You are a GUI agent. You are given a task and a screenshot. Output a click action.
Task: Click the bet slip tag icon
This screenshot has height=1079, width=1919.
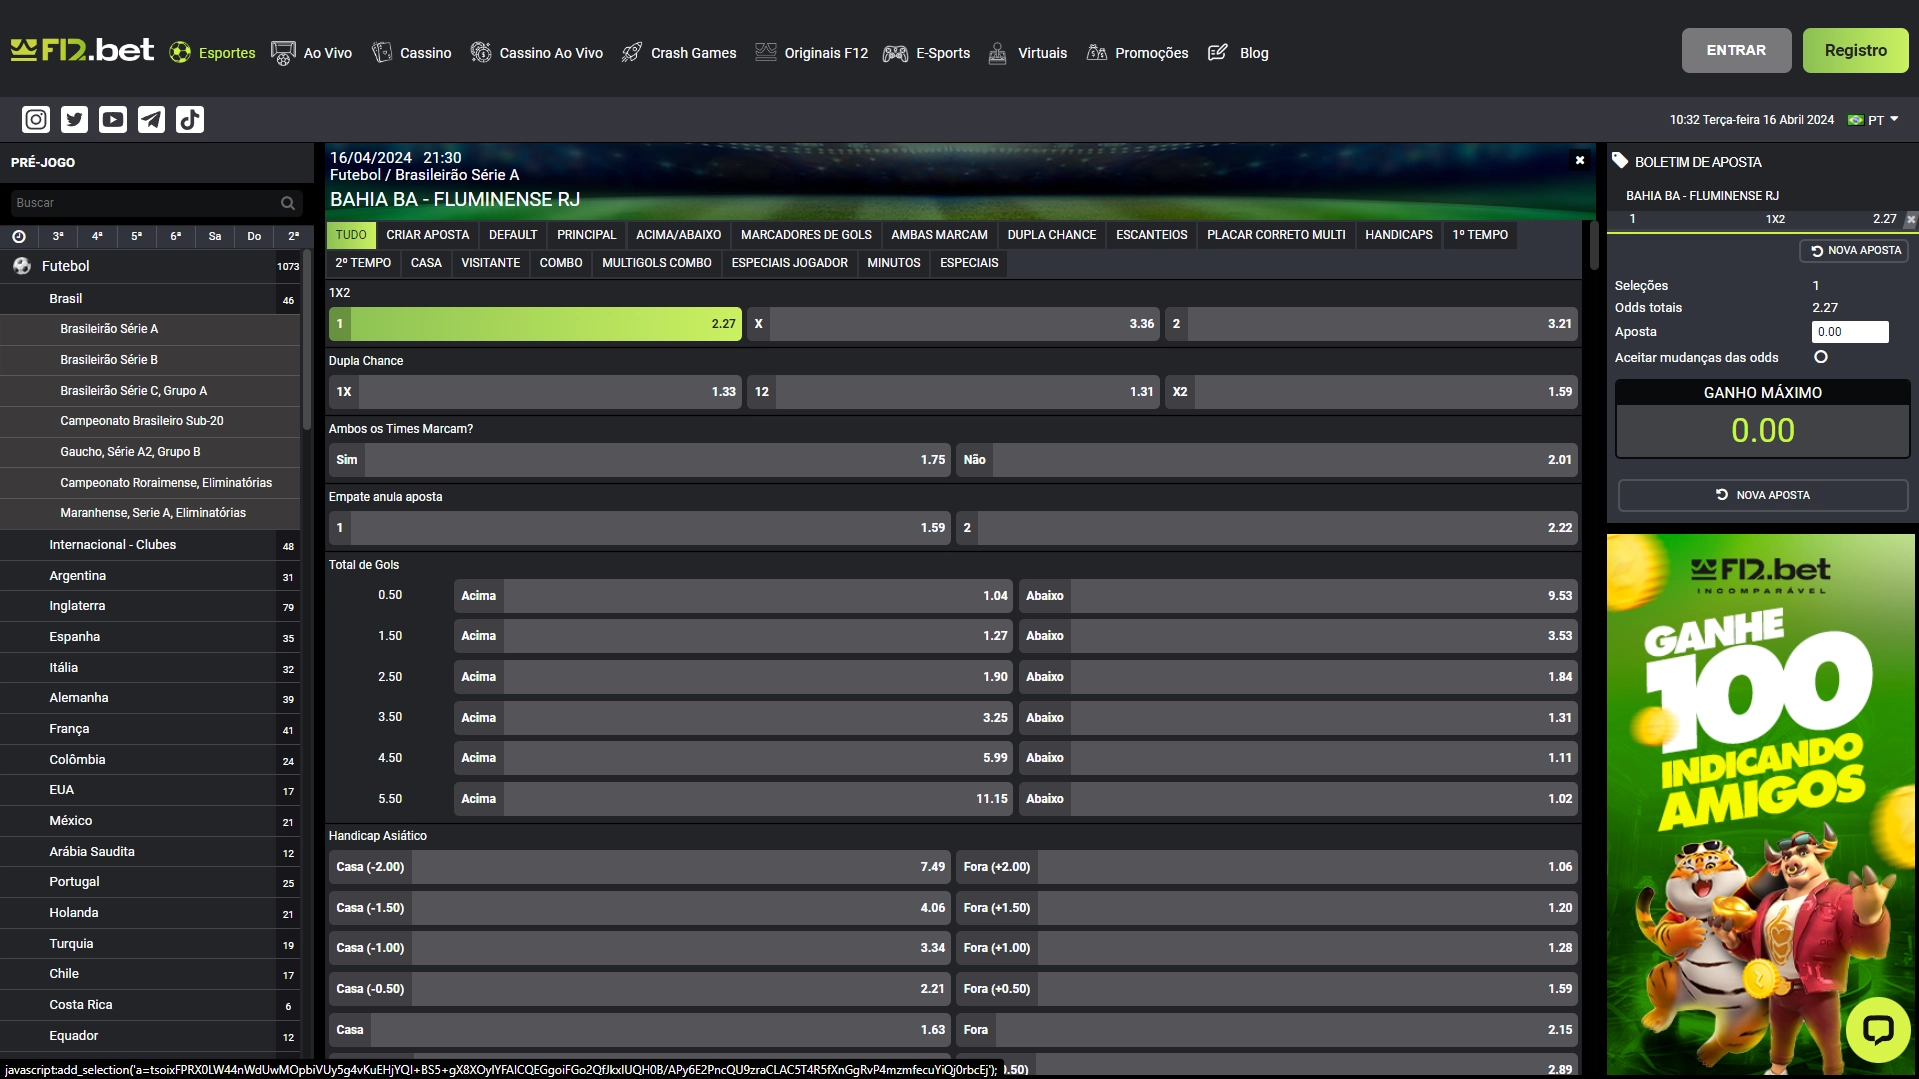tap(1620, 161)
